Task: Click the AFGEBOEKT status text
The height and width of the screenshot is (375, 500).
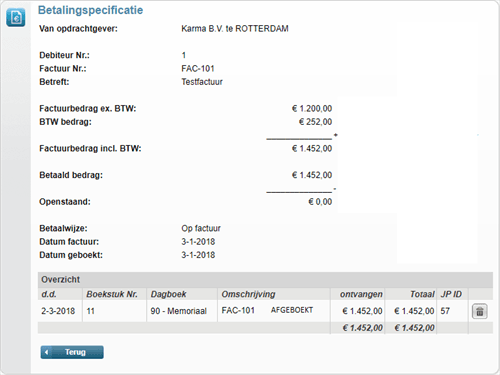Action: (292, 310)
